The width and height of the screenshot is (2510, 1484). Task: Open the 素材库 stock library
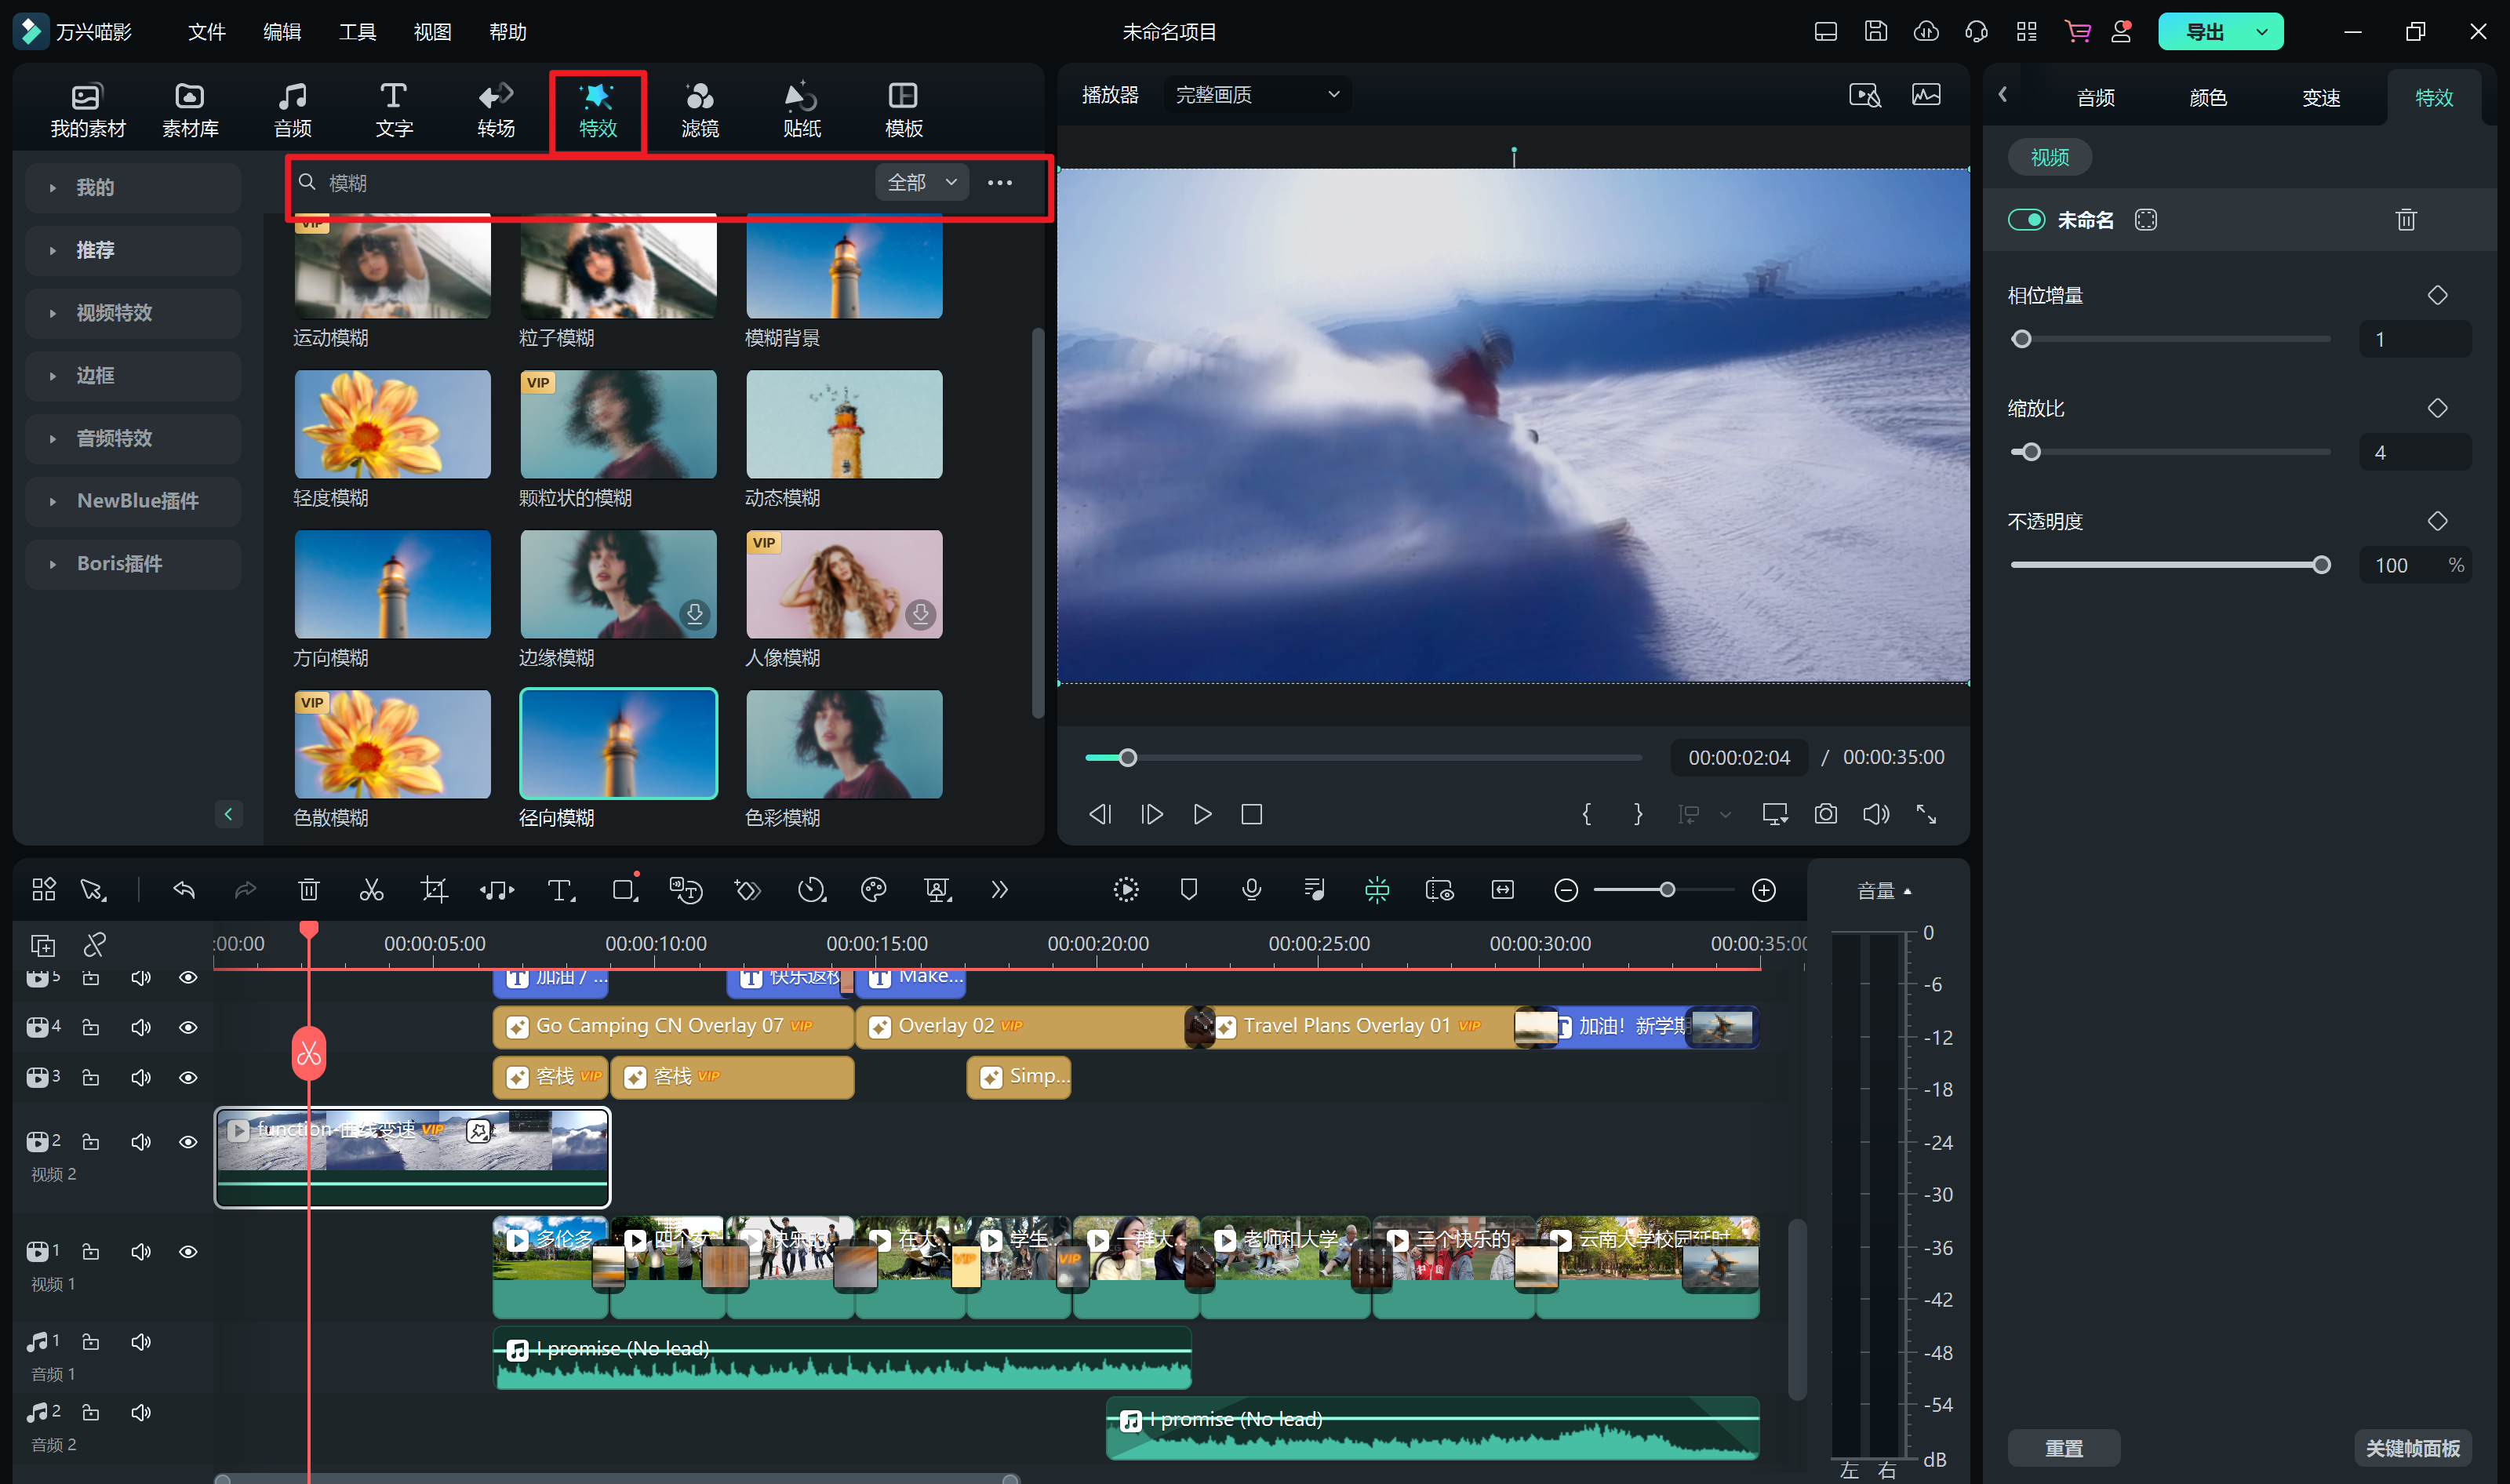point(190,110)
